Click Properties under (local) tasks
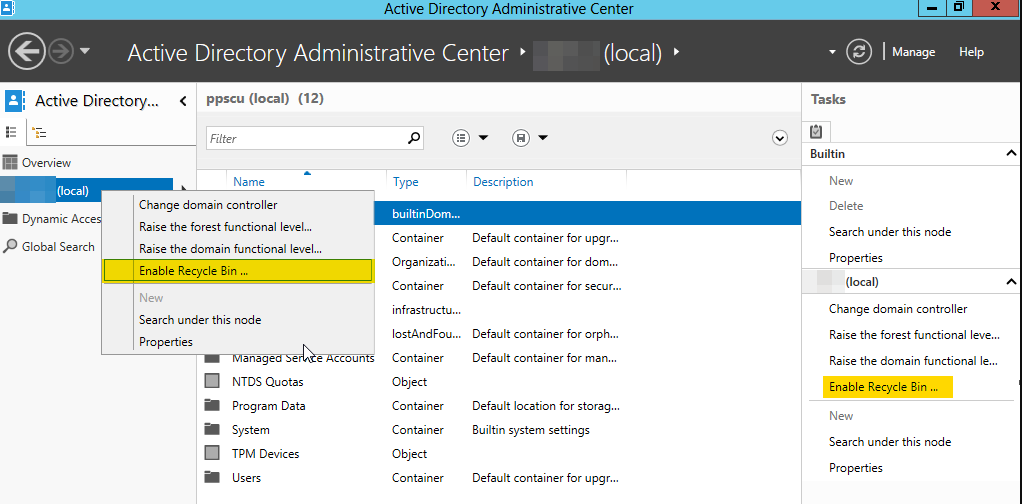Image resolution: width=1022 pixels, height=504 pixels. pyautogui.click(x=855, y=468)
